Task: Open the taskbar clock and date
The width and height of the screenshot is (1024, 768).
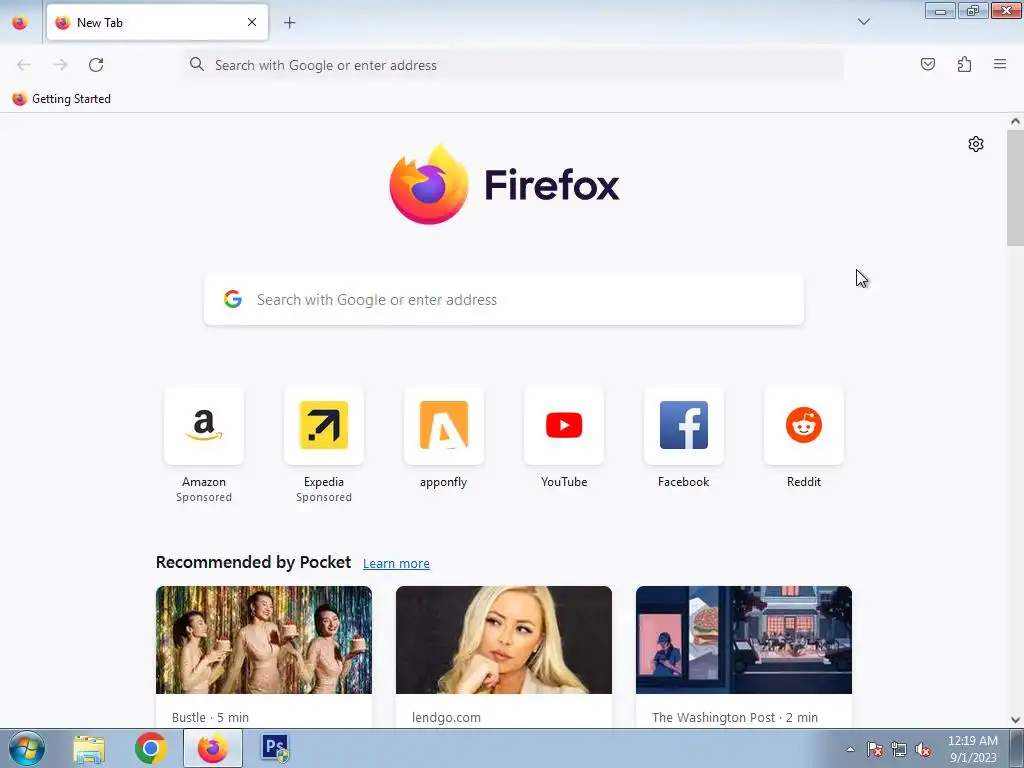Action: pyautogui.click(x=972, y=749)
